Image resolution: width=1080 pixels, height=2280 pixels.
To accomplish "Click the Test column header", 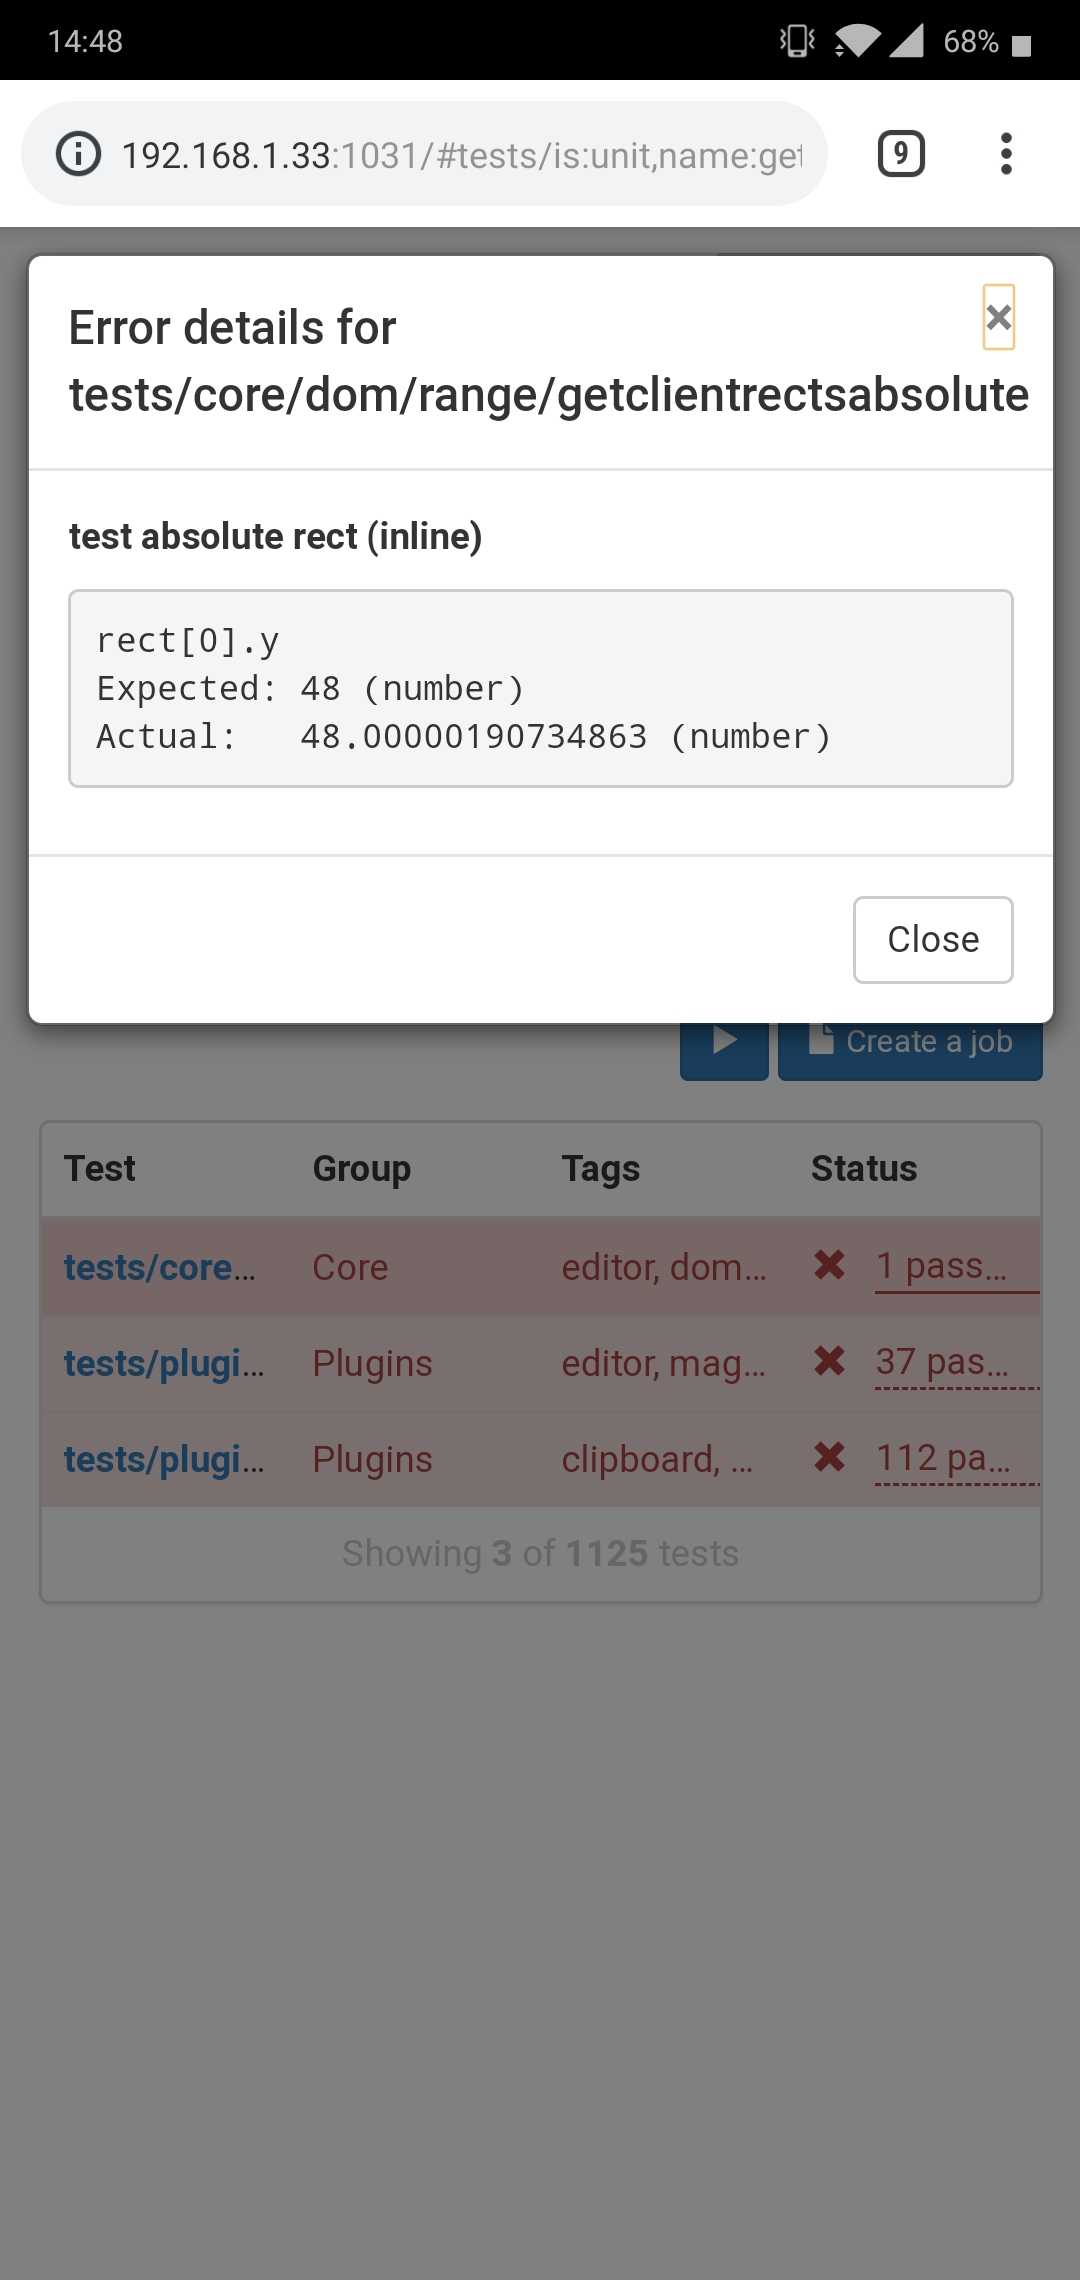I will pyautogui.click(x=99, y=1168).
